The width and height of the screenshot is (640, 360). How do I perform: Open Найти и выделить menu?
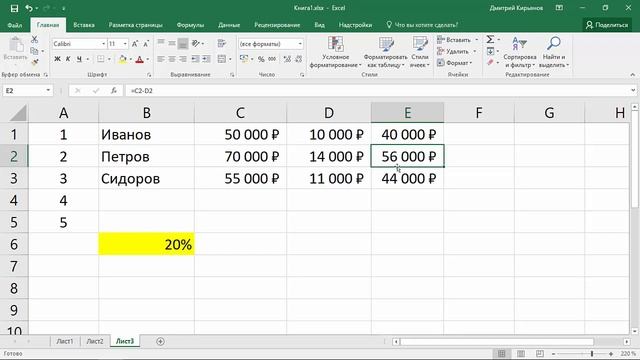[x=554, y=52]
